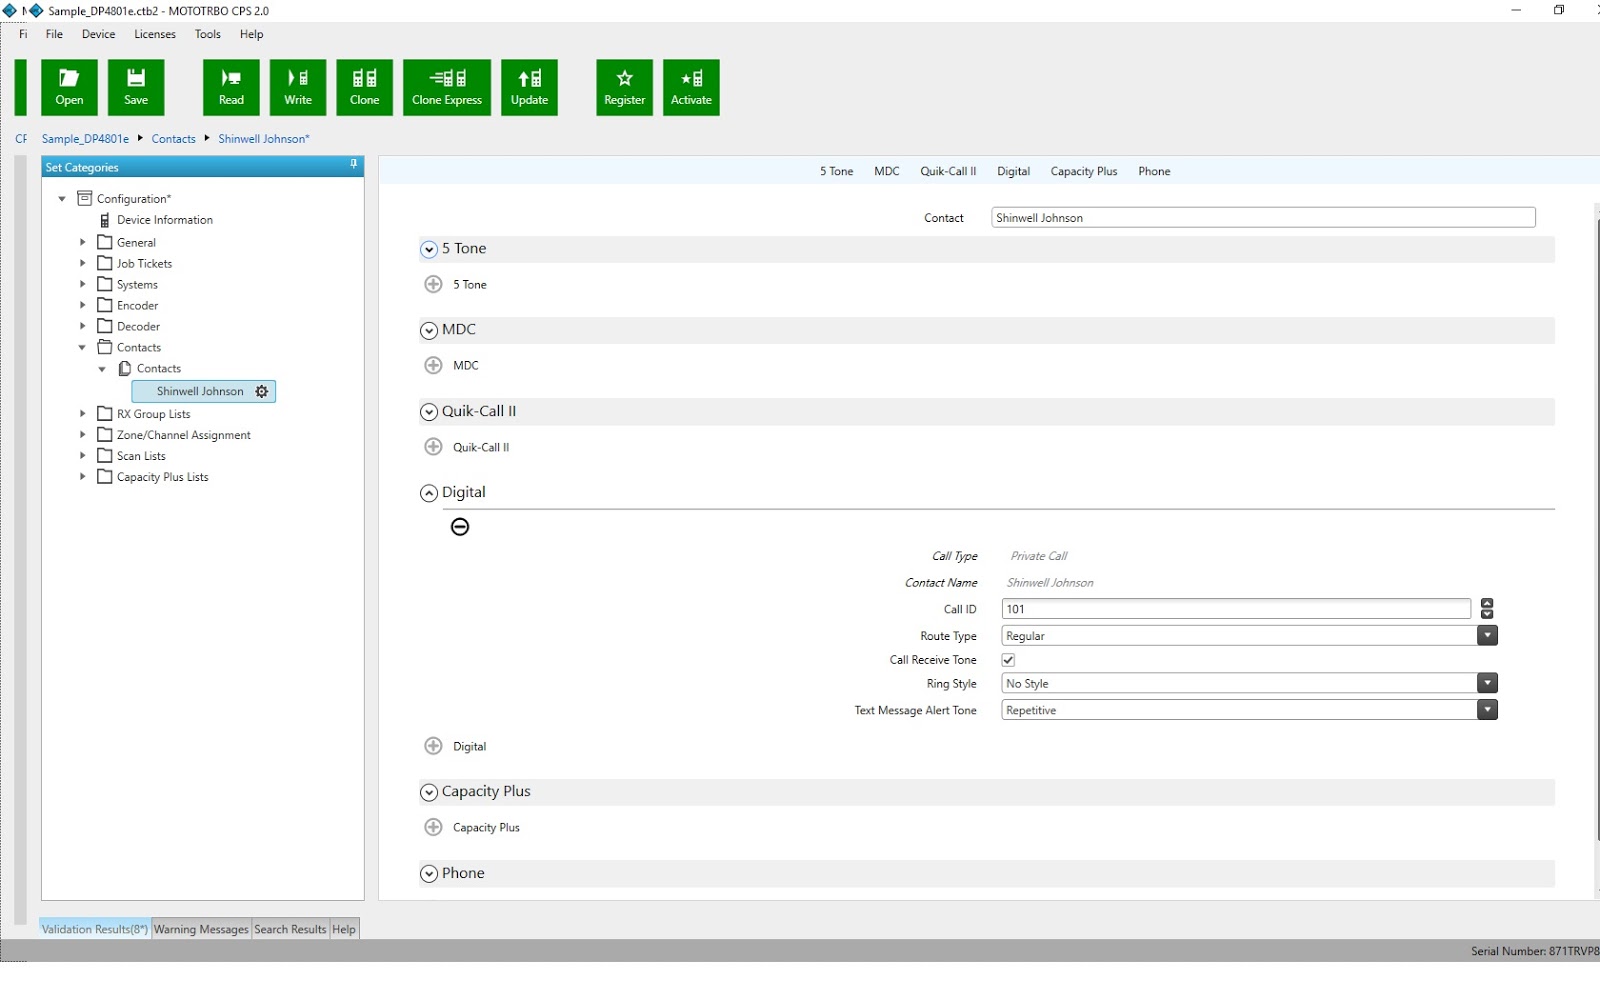Select the Encoder tree folder
The width and height of the screenshot is (1600, 1000).
[x=137, y=305]
